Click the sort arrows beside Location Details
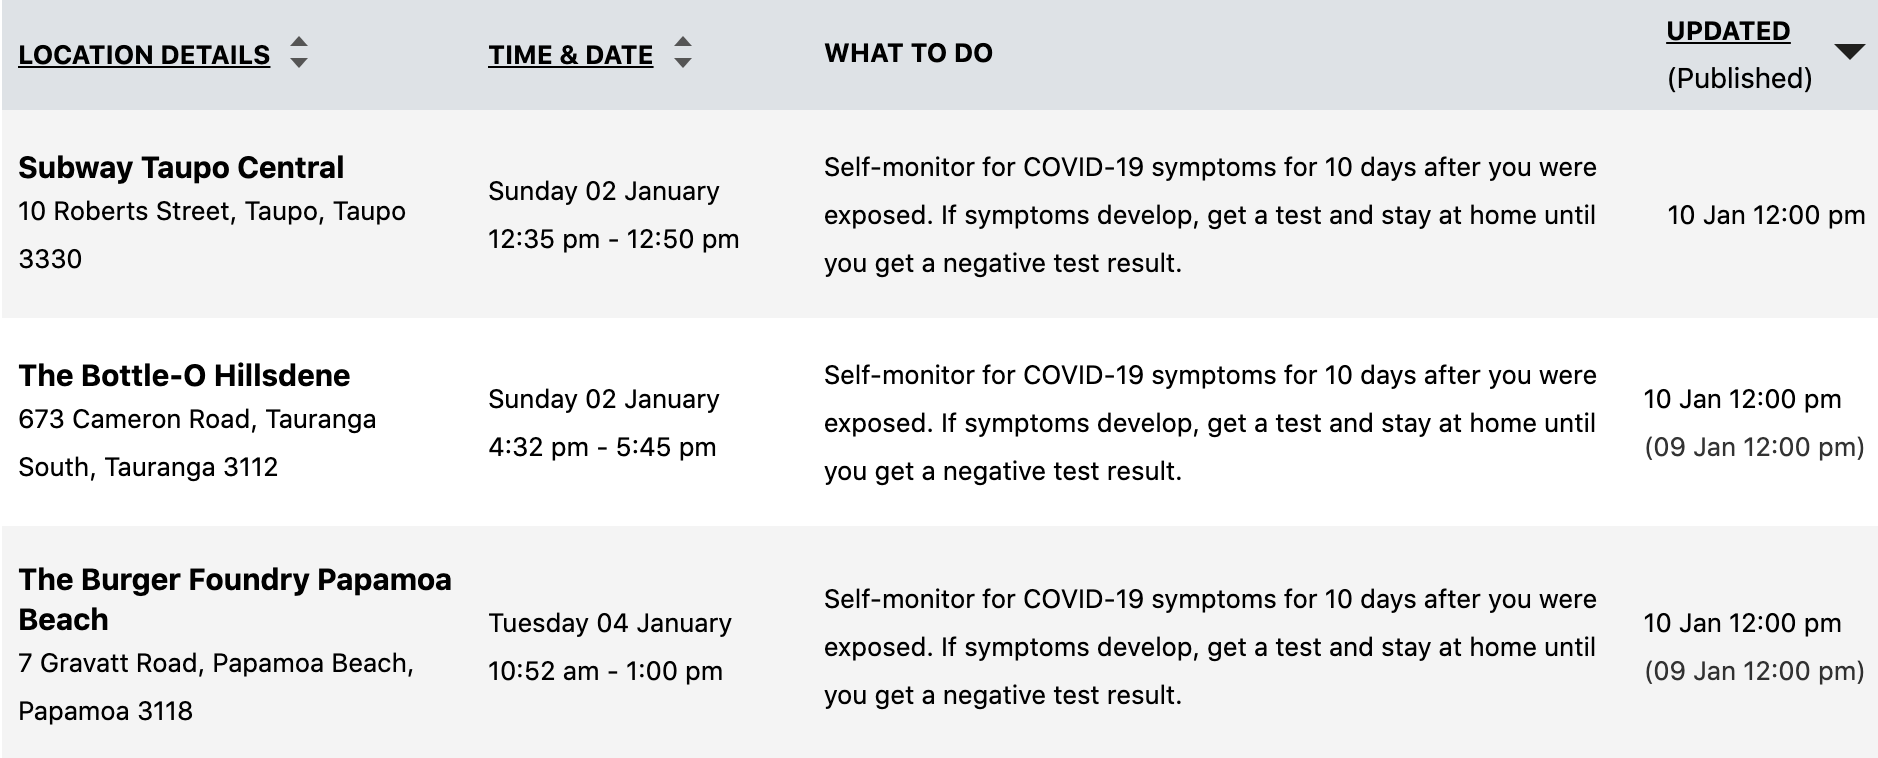This screenshot has height=758, width=1878. (298, 52)
